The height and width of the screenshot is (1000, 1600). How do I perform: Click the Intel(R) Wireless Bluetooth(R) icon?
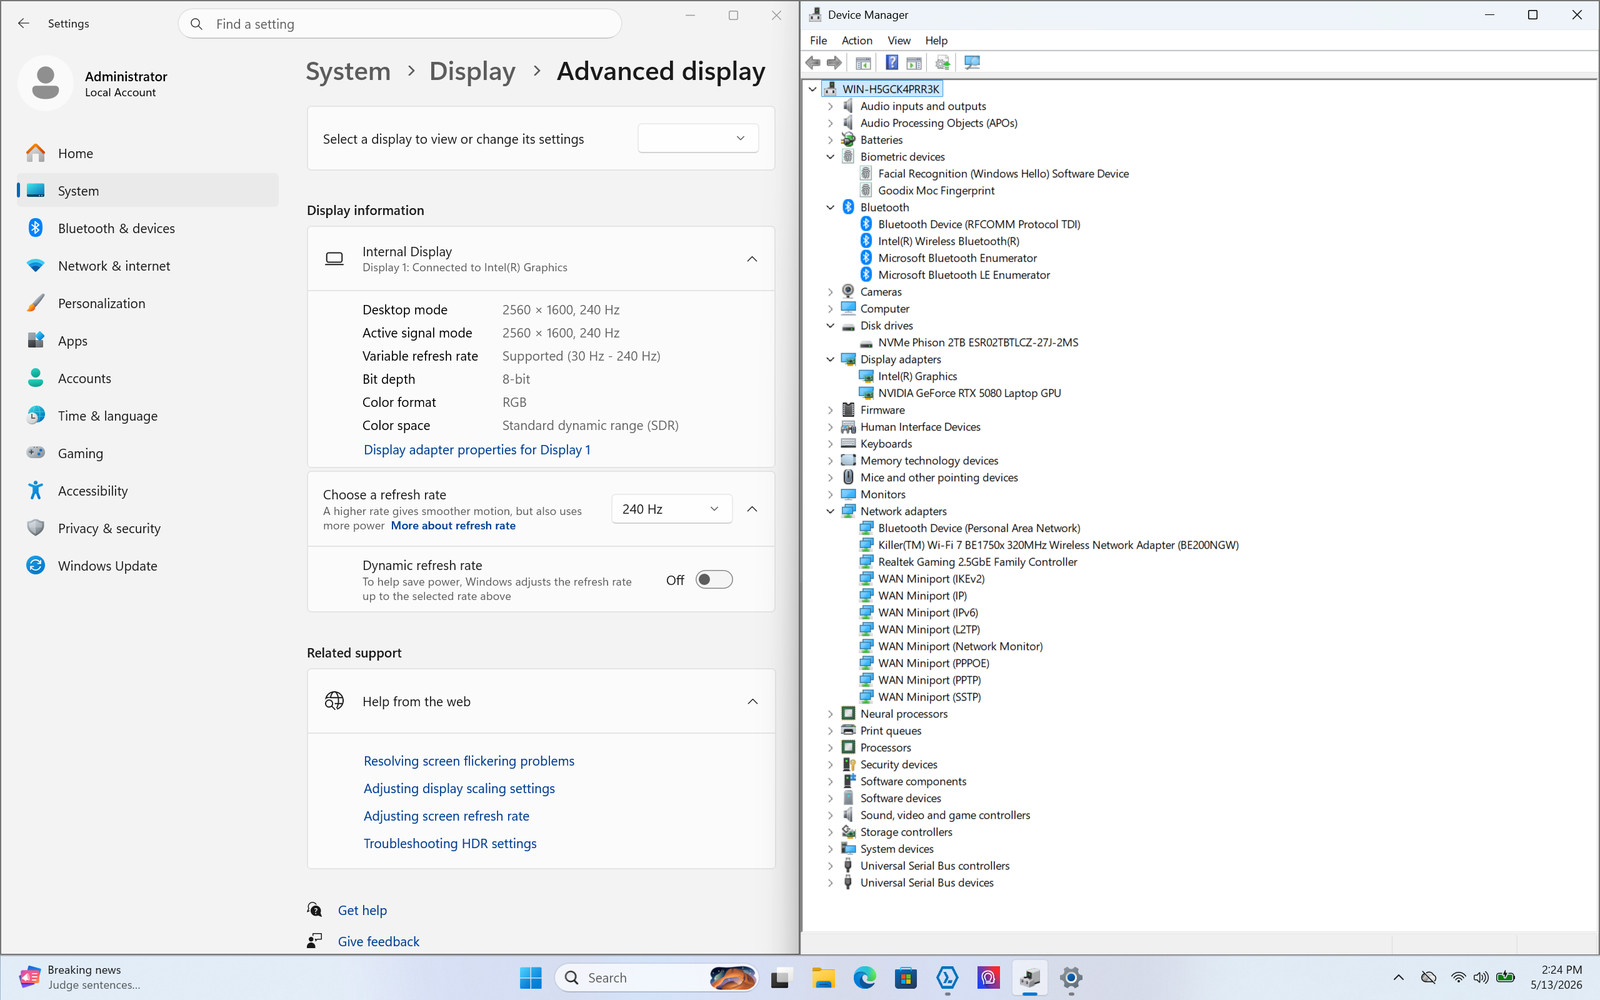pos(866,241)
